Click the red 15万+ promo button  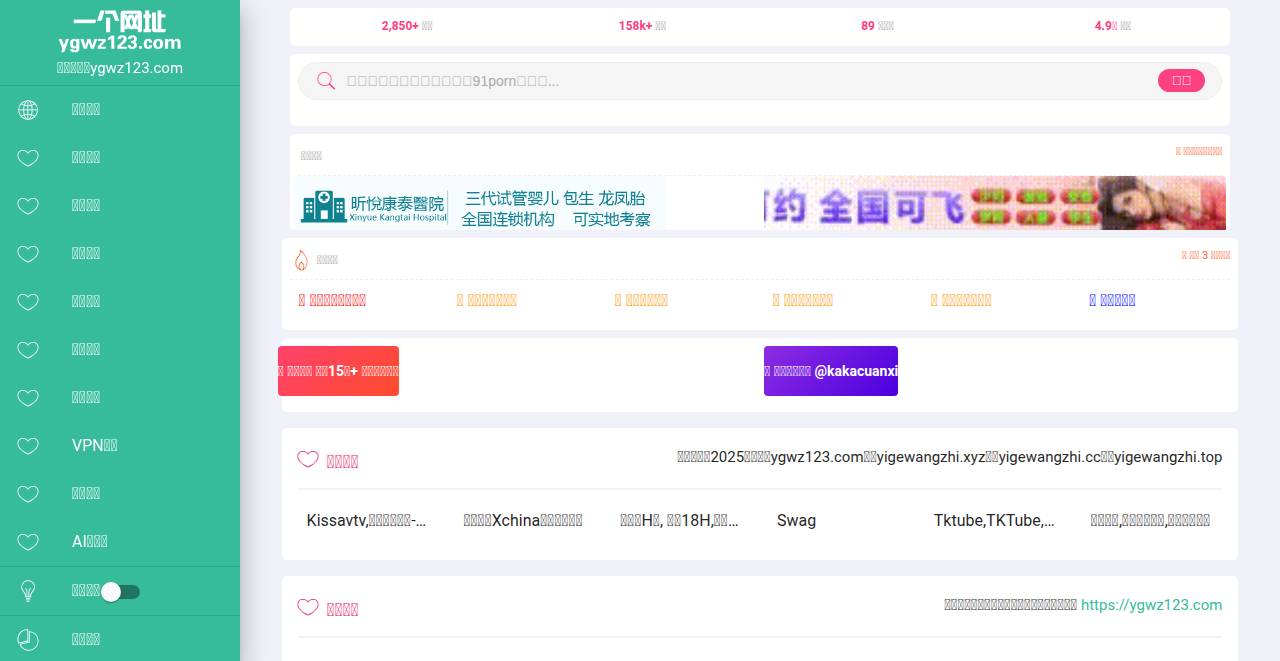pos(338,371)
